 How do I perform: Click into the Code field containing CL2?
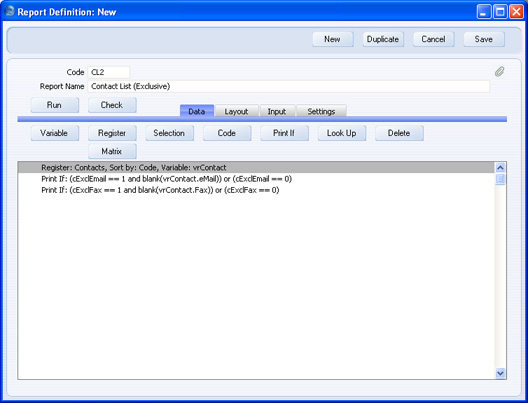tap(108, 72)
